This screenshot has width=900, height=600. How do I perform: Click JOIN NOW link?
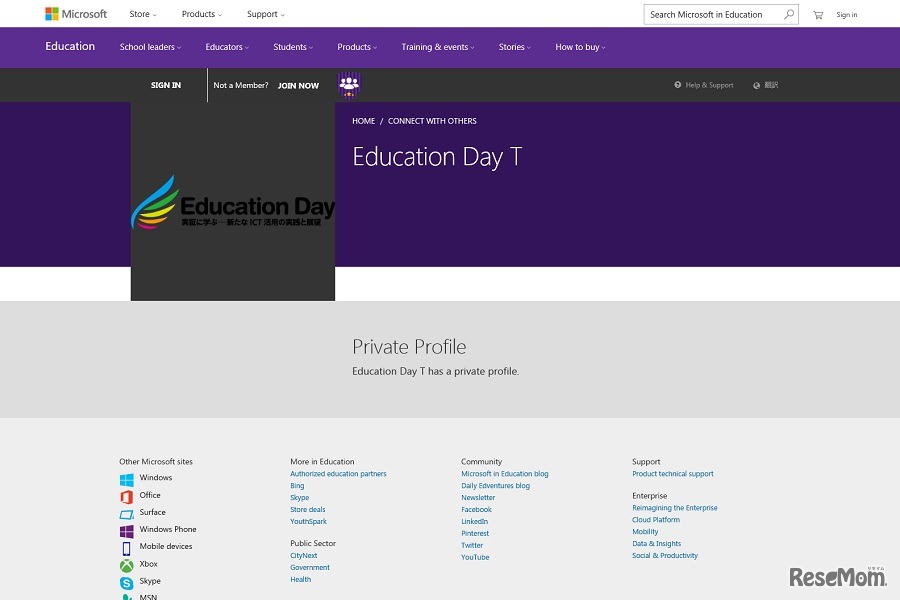(x=298, y=86)
